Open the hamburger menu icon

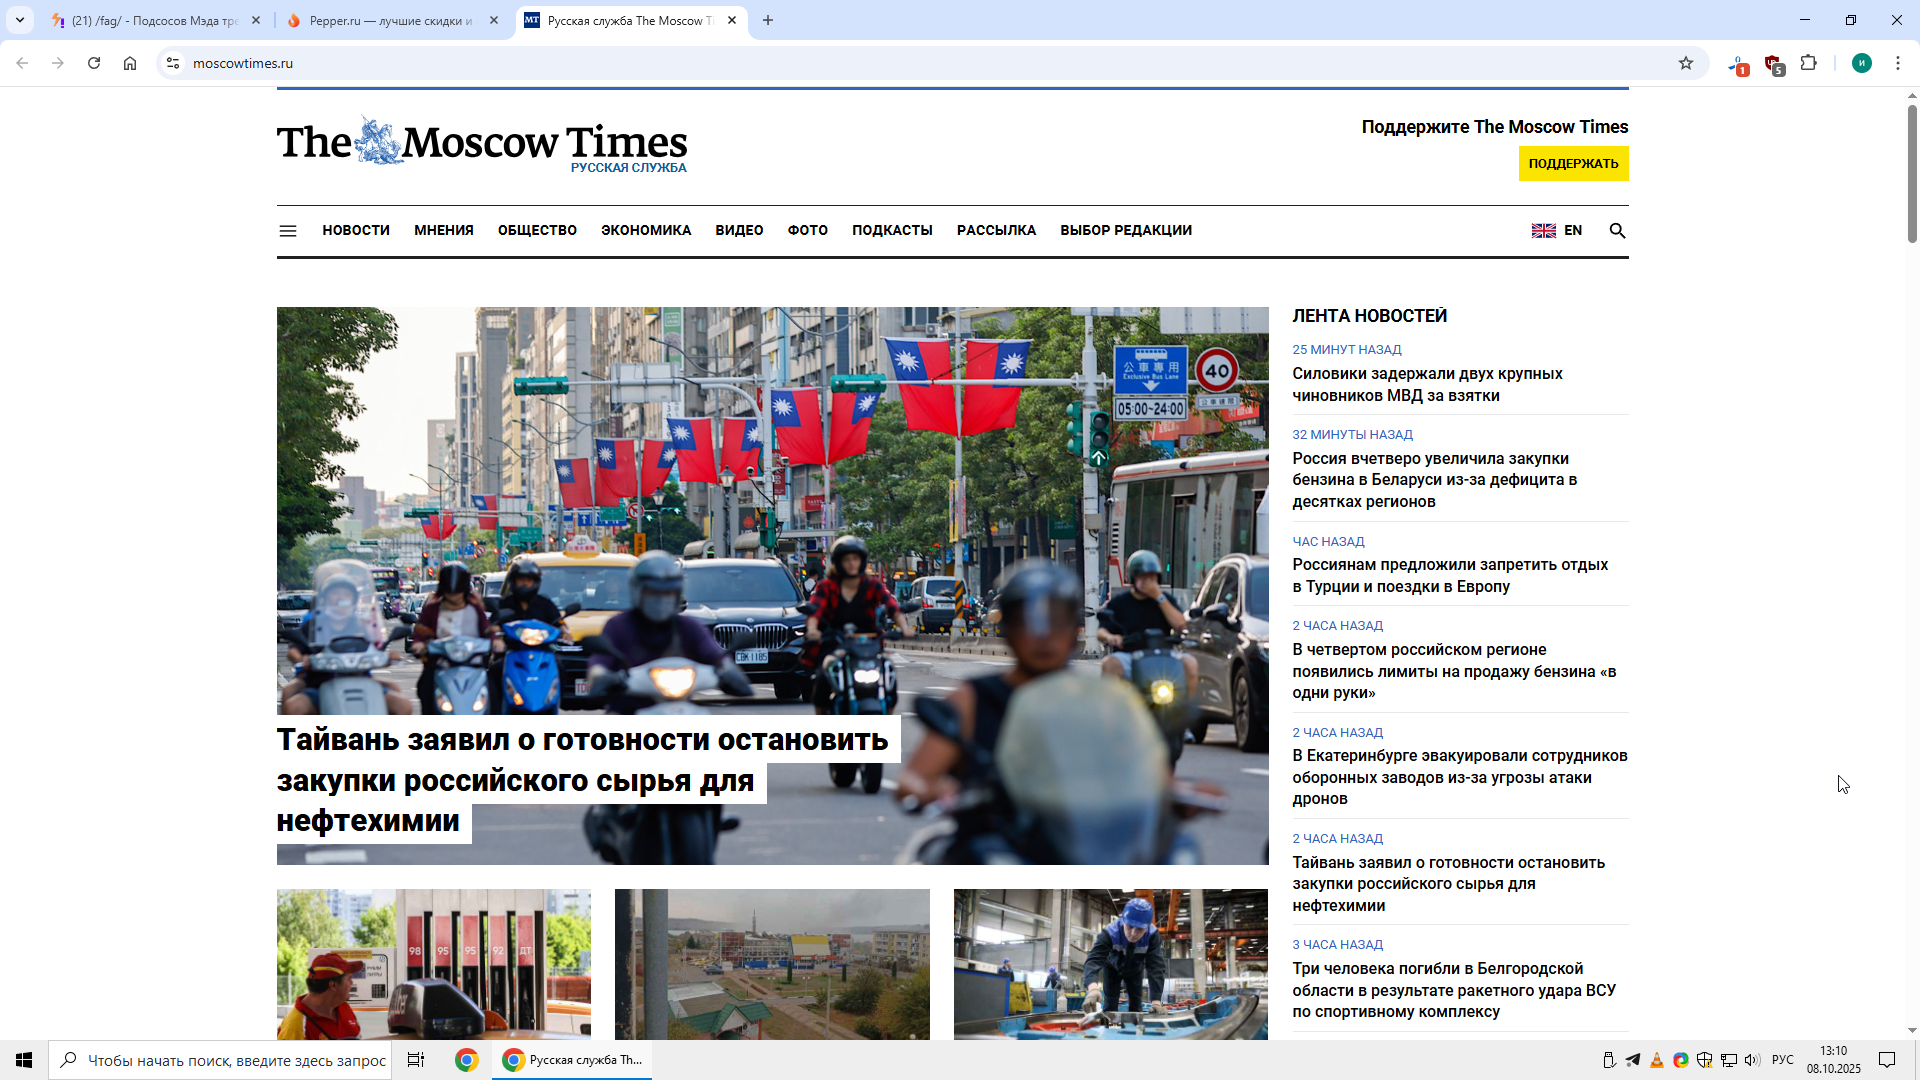pos(288,231)
